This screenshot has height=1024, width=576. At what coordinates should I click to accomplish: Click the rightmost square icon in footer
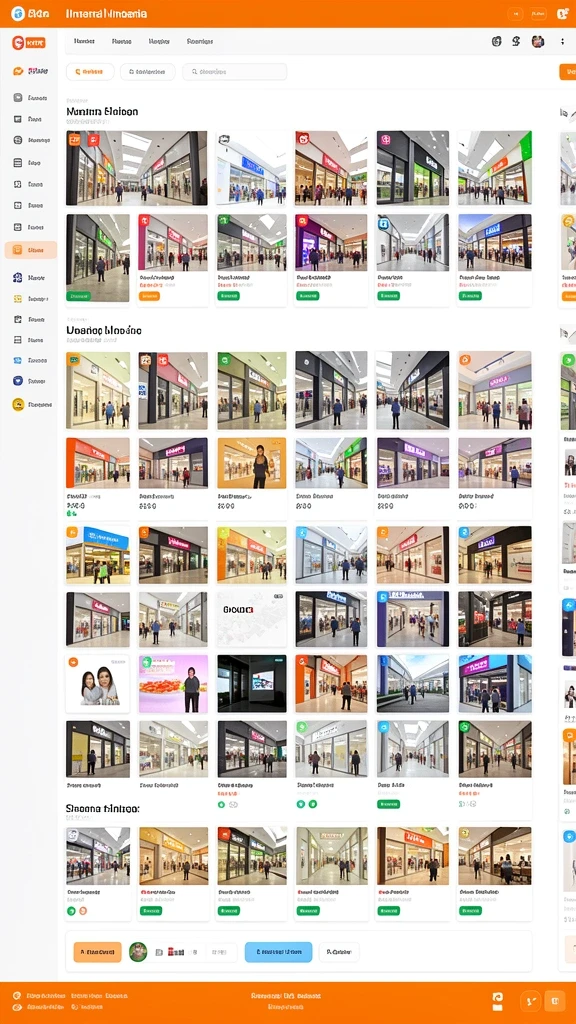[554, 1000]
